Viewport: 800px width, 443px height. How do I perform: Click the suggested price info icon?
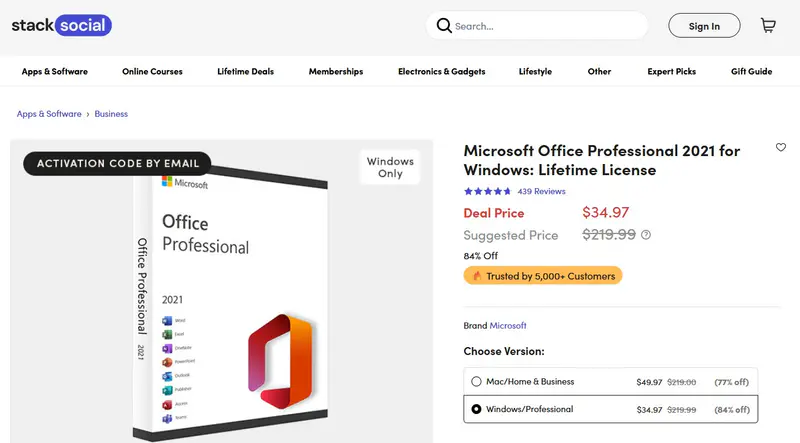point(646,235)
